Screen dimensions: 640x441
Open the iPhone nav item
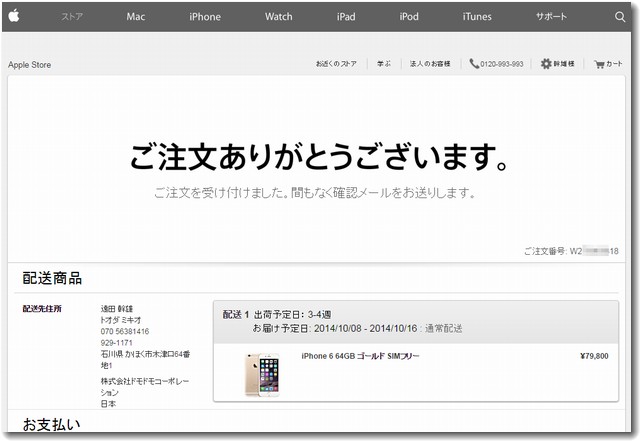click(x=205, y=17)
